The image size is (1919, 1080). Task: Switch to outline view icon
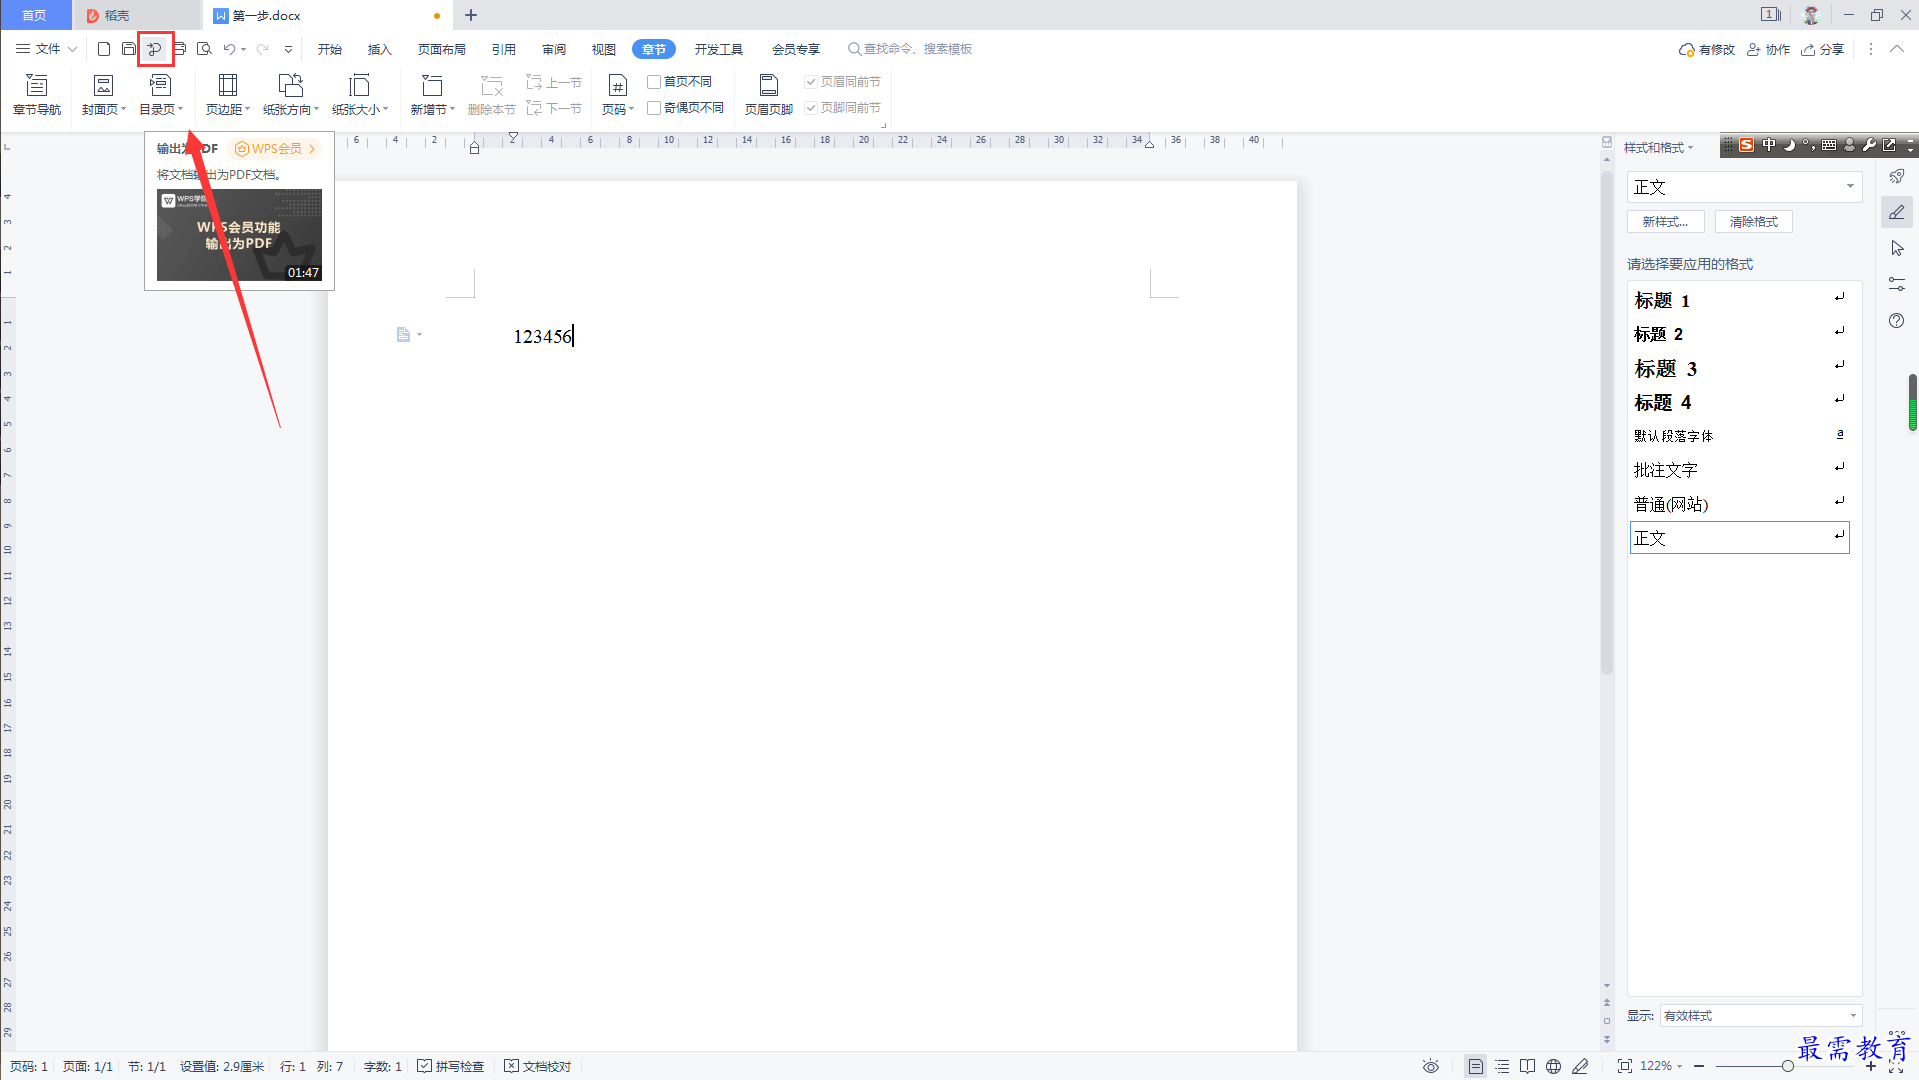tap(1502, 1066)
